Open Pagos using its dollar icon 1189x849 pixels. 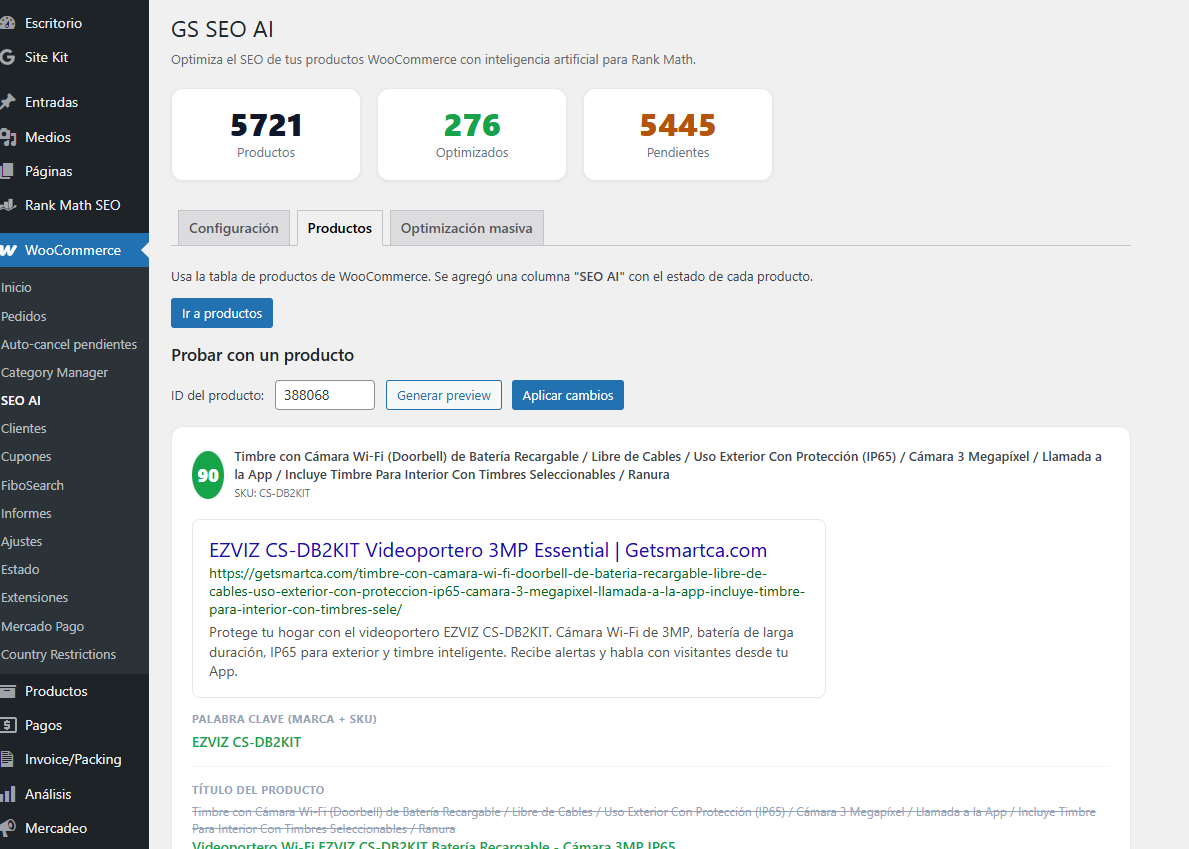coord(11,724)
